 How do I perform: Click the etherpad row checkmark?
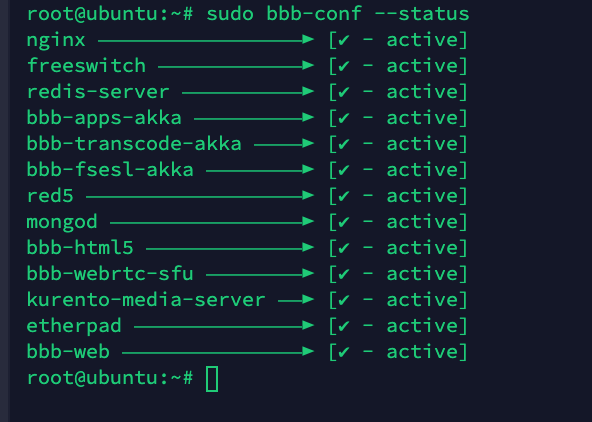343,326
